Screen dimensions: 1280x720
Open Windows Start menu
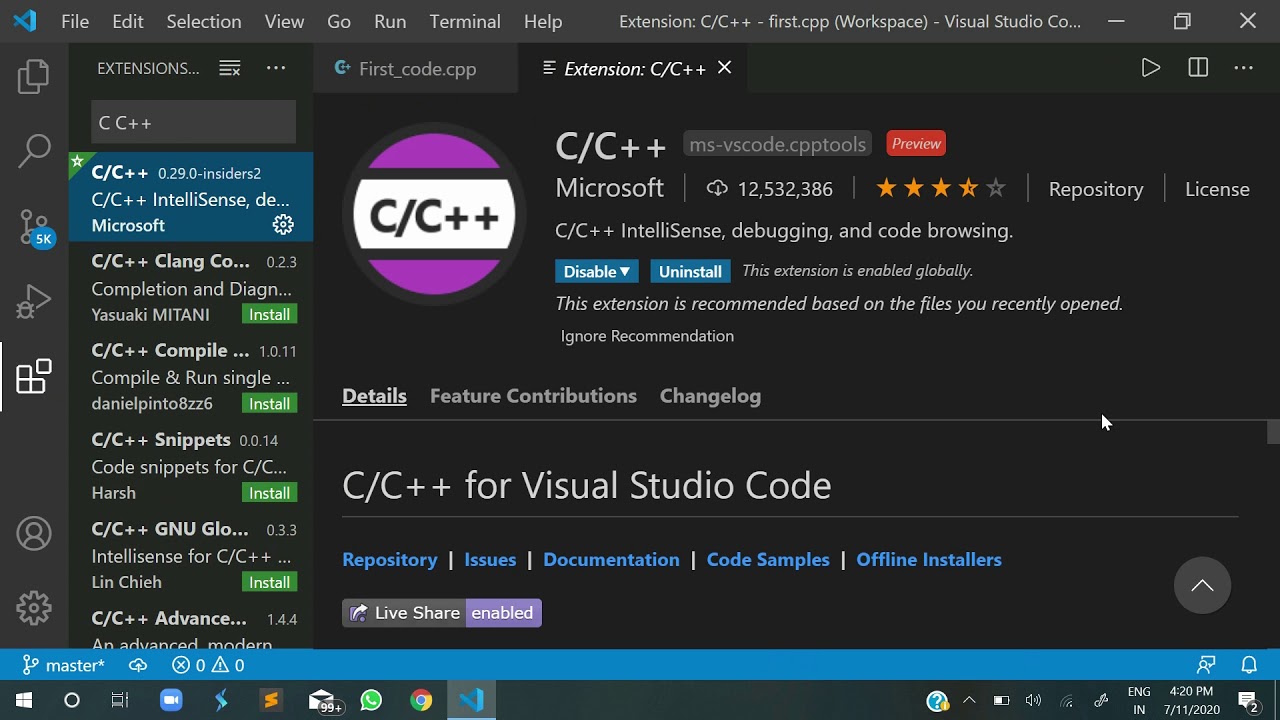(x=24, y=701)
